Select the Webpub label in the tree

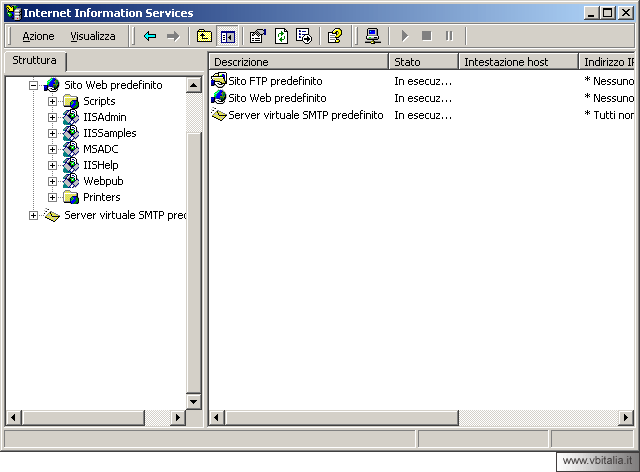click(103, 181)
